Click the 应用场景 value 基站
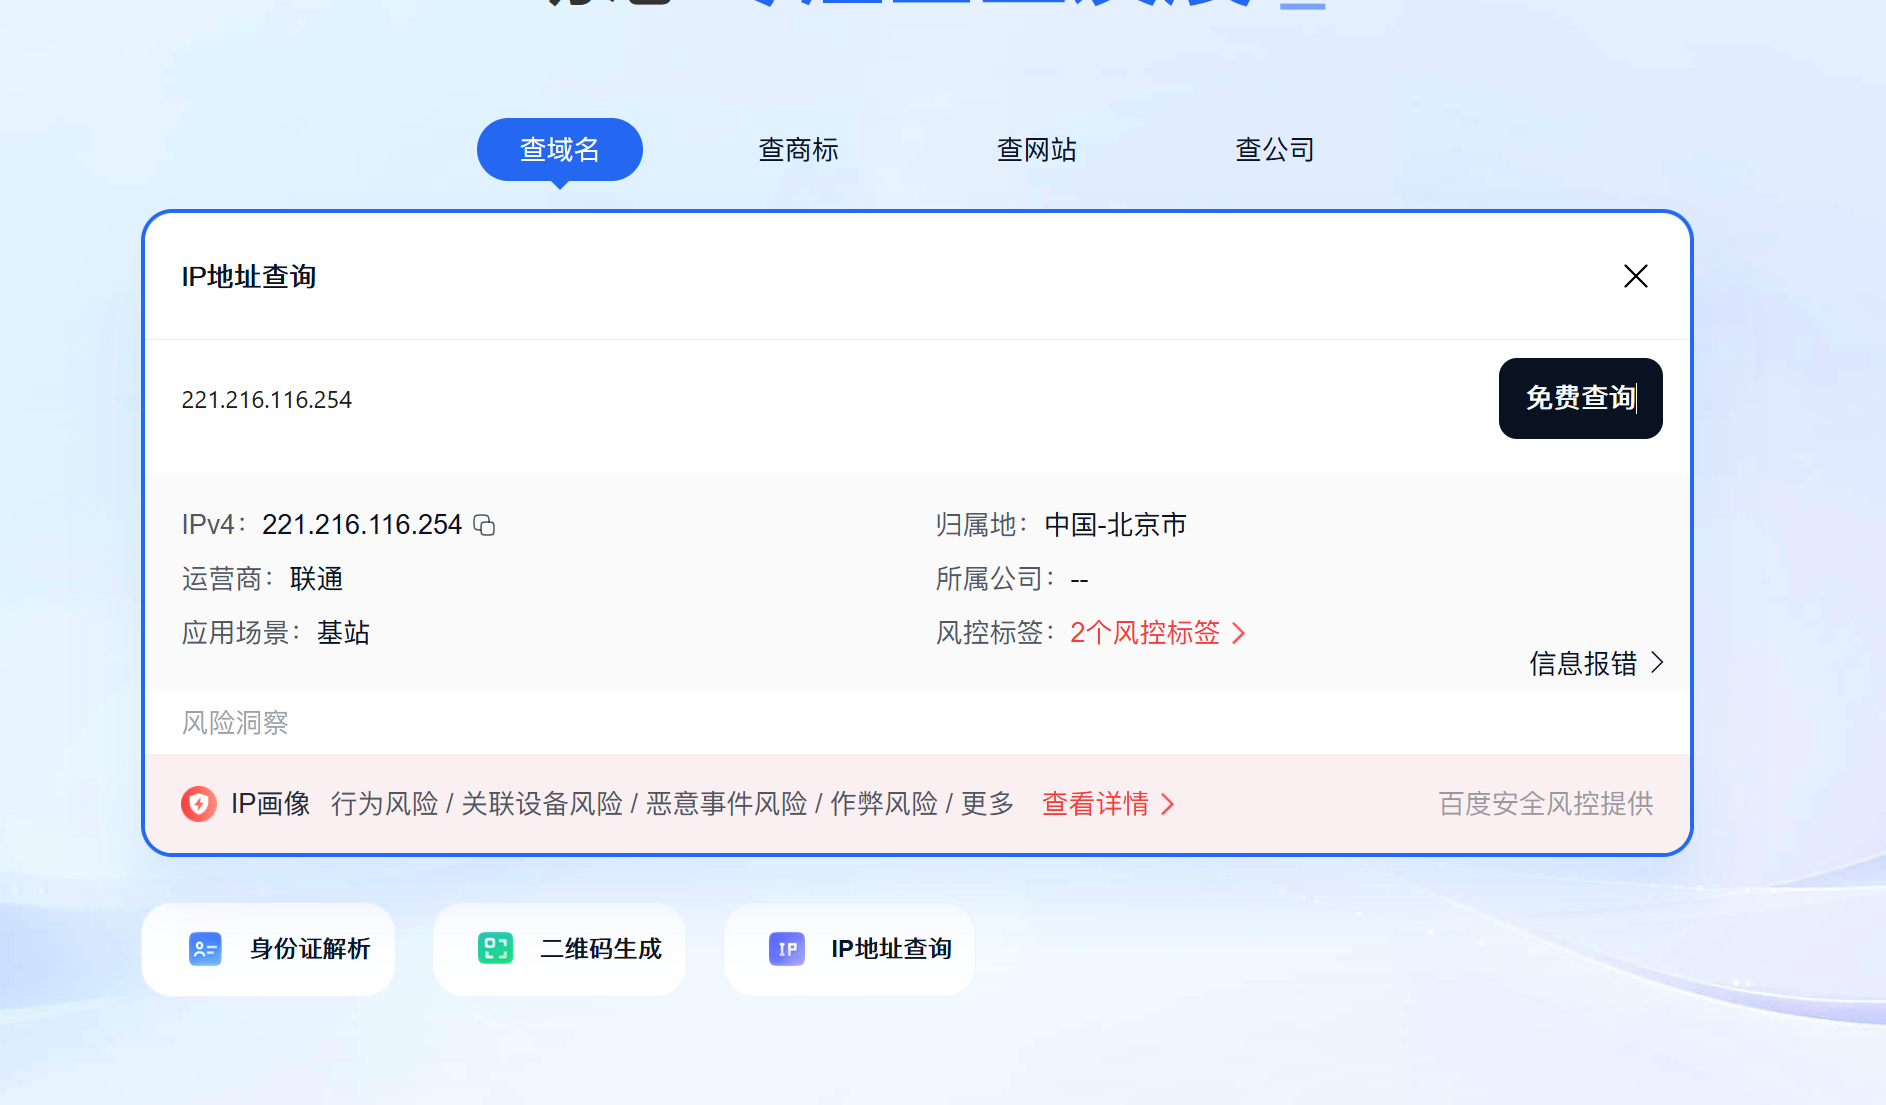 343,633
